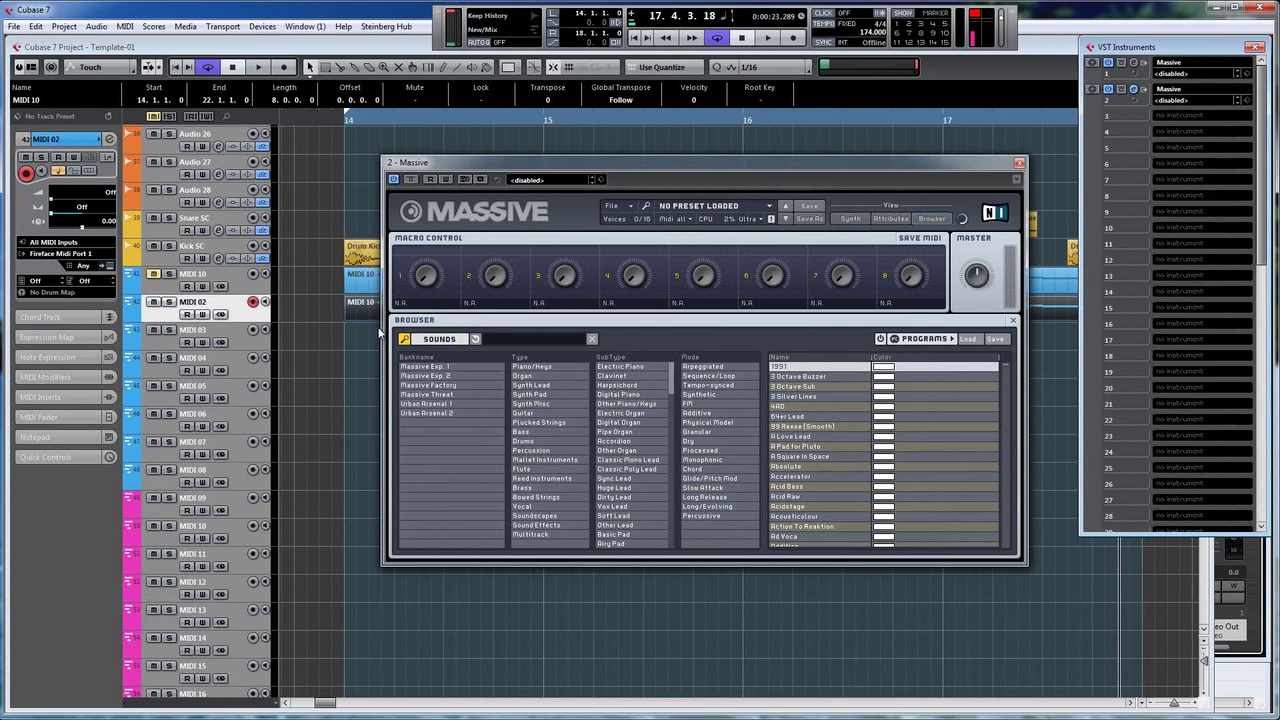Toggle the metronome CLICK button
The image size is (1280, 720).
point(823,13)
